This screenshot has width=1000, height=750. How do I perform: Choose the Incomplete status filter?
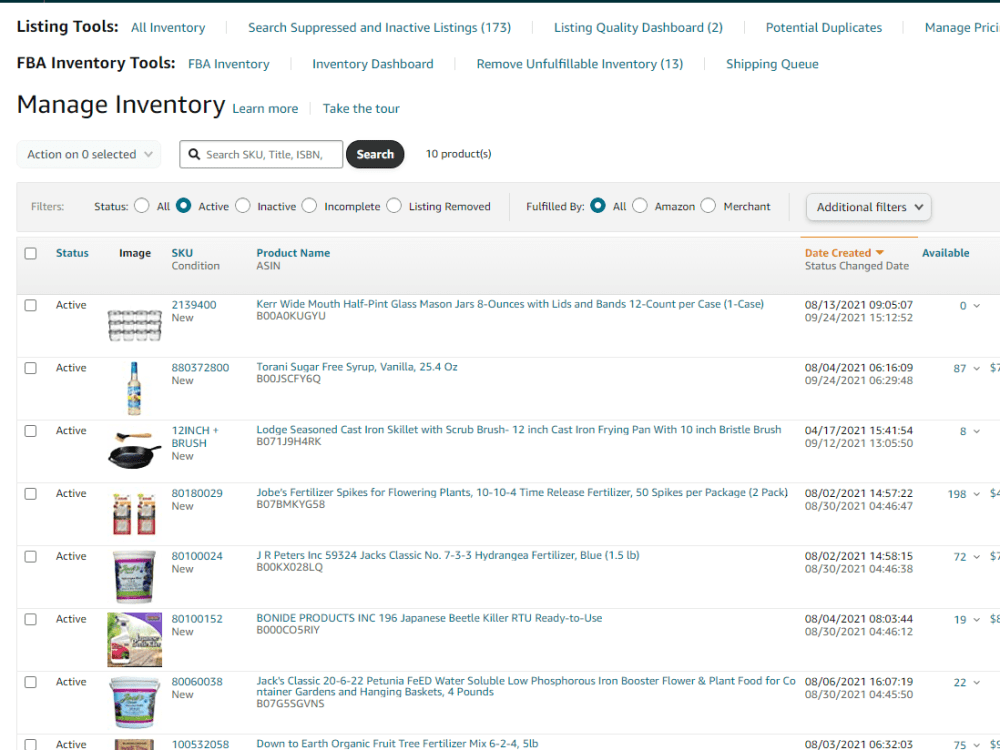point(309,205)
